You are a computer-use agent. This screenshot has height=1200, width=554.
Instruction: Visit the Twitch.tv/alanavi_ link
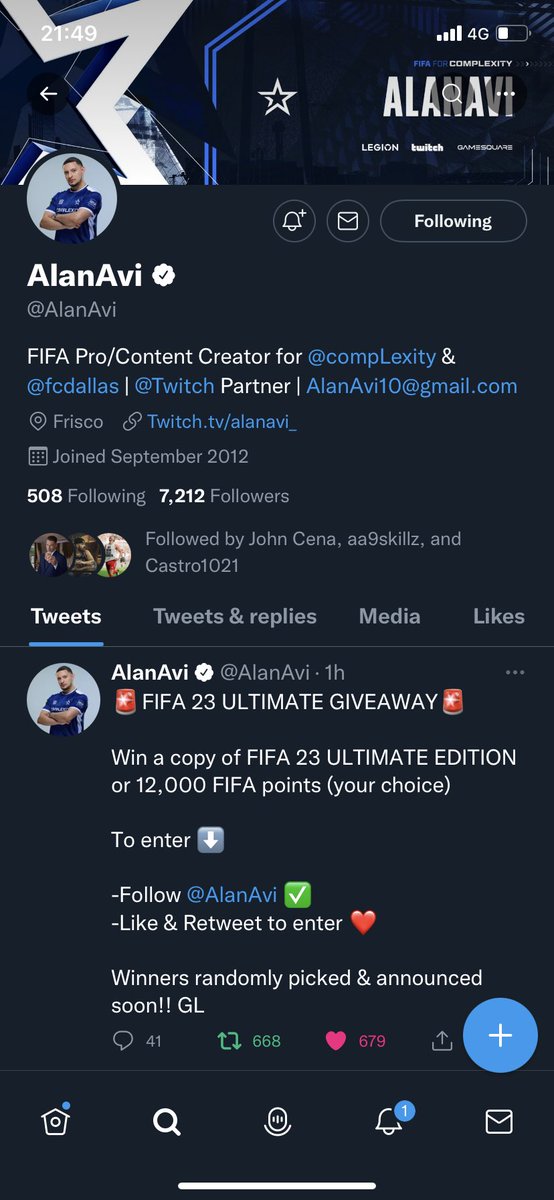pos(222,421)
